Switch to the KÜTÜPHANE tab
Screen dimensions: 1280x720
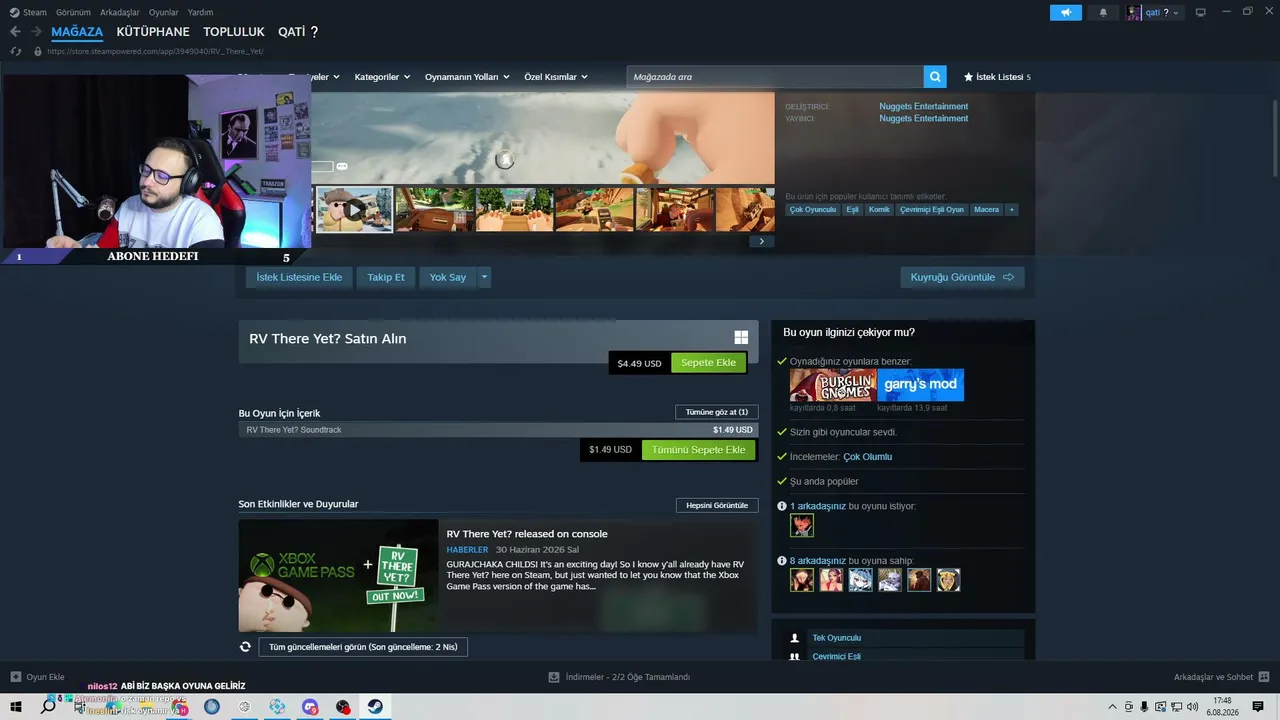tap(153, 32)
